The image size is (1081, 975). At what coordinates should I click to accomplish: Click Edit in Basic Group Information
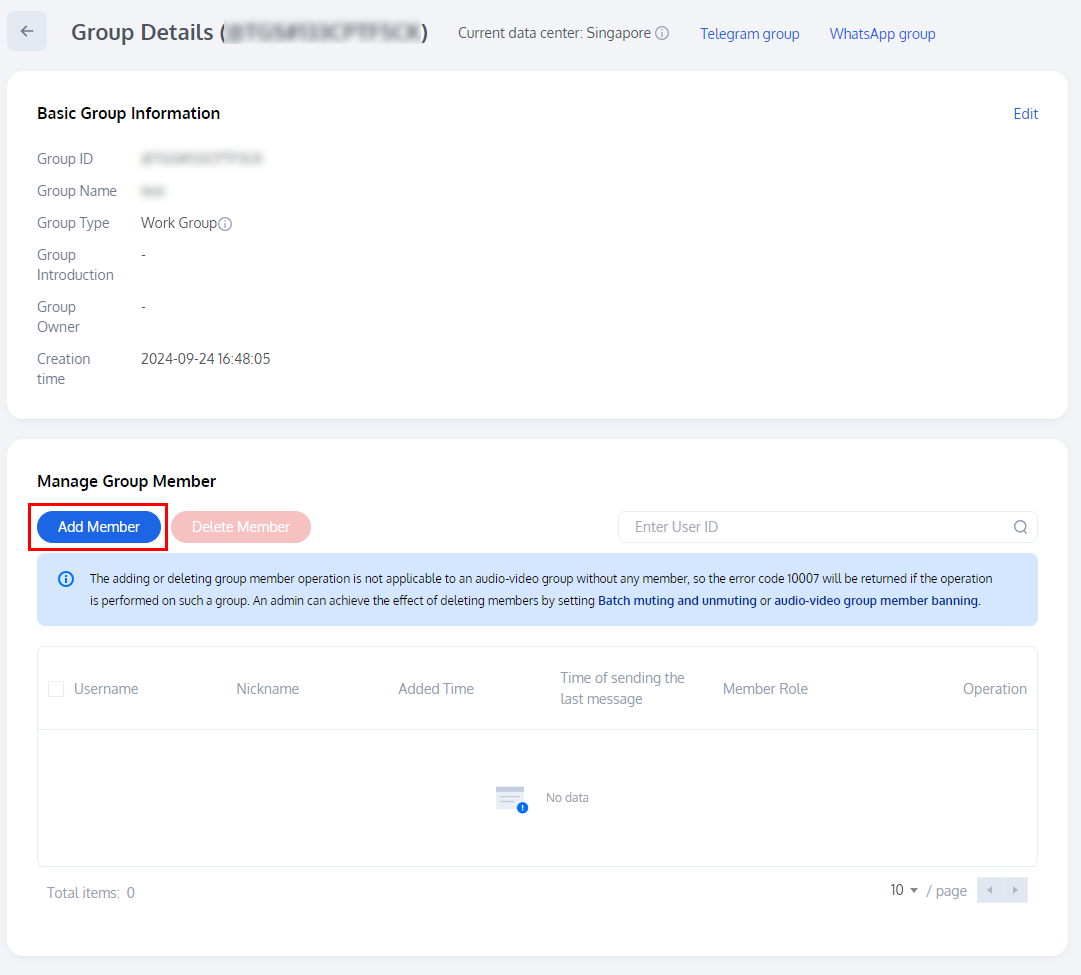pyautogui.click(x=1025, y=114)
